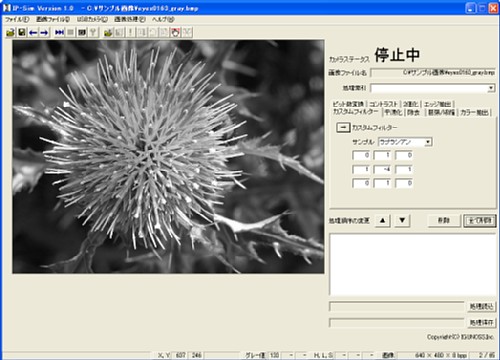Click the arrow button beside カスタムフィルター label
The image size is (500, 360).
tap(343, 127)
